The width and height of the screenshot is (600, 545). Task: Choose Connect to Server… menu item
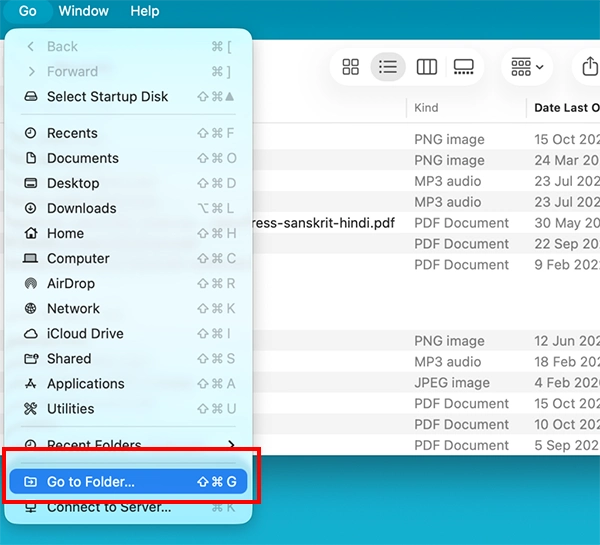[x=128, y=507]
